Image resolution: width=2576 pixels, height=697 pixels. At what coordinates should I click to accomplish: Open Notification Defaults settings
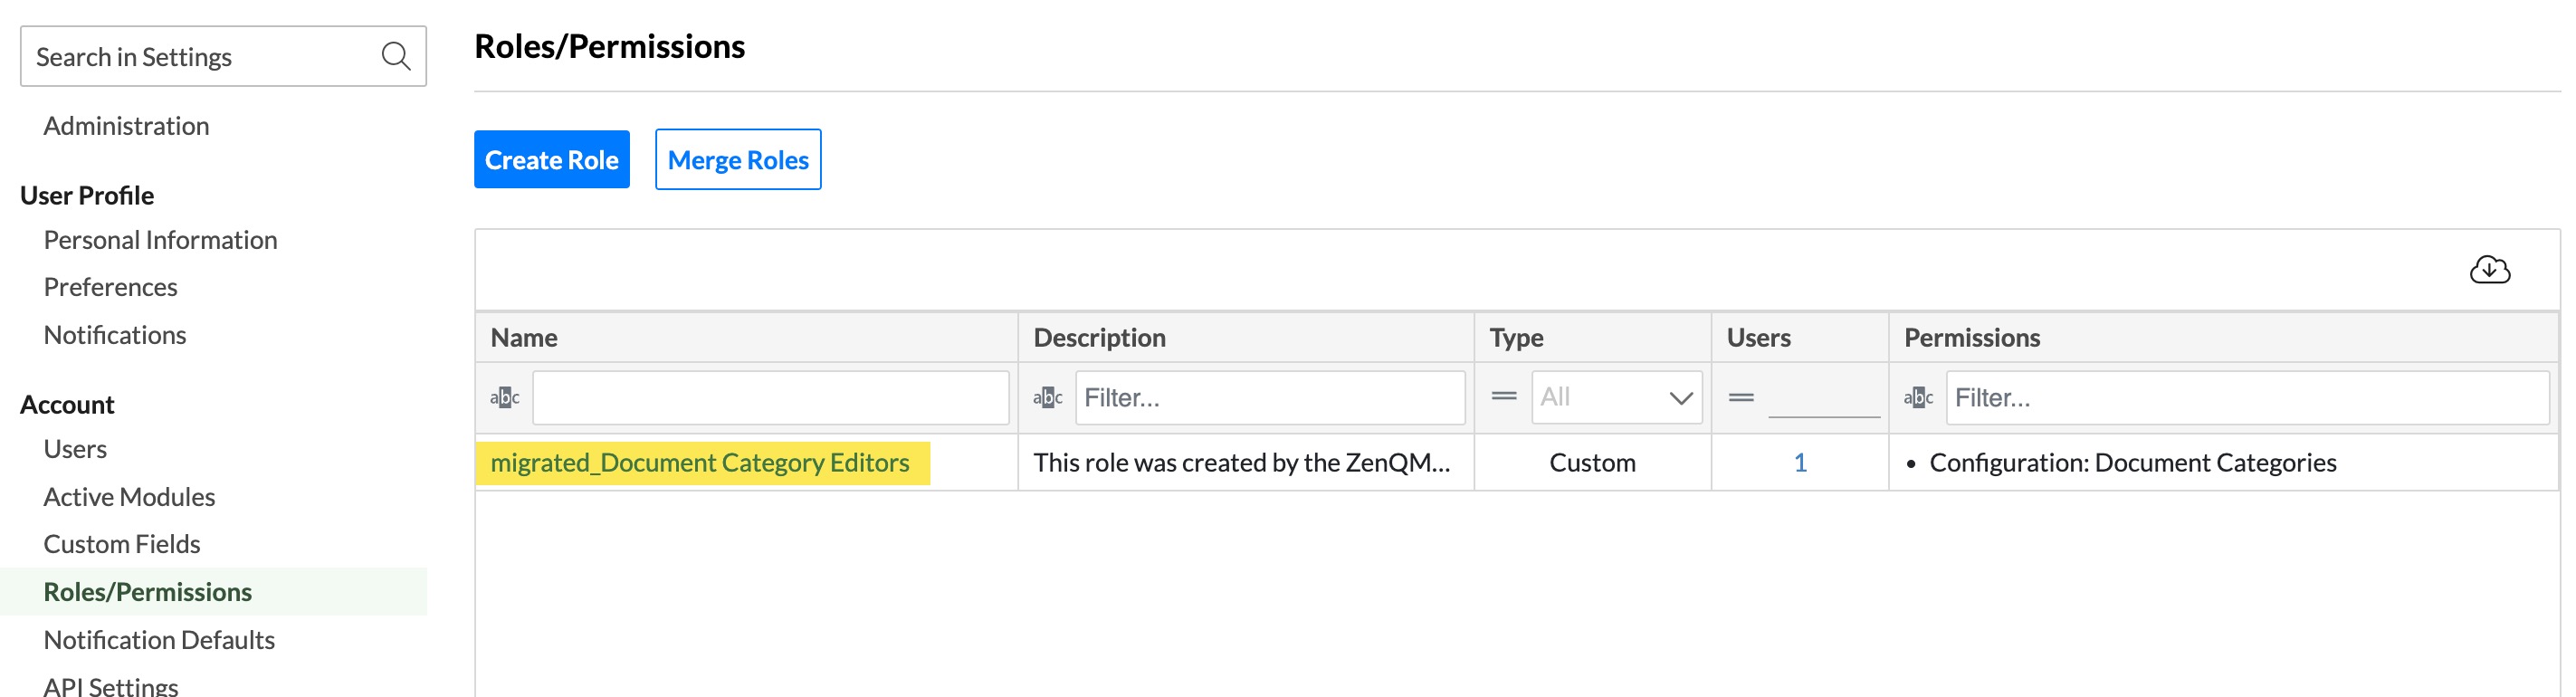(159, 639)
